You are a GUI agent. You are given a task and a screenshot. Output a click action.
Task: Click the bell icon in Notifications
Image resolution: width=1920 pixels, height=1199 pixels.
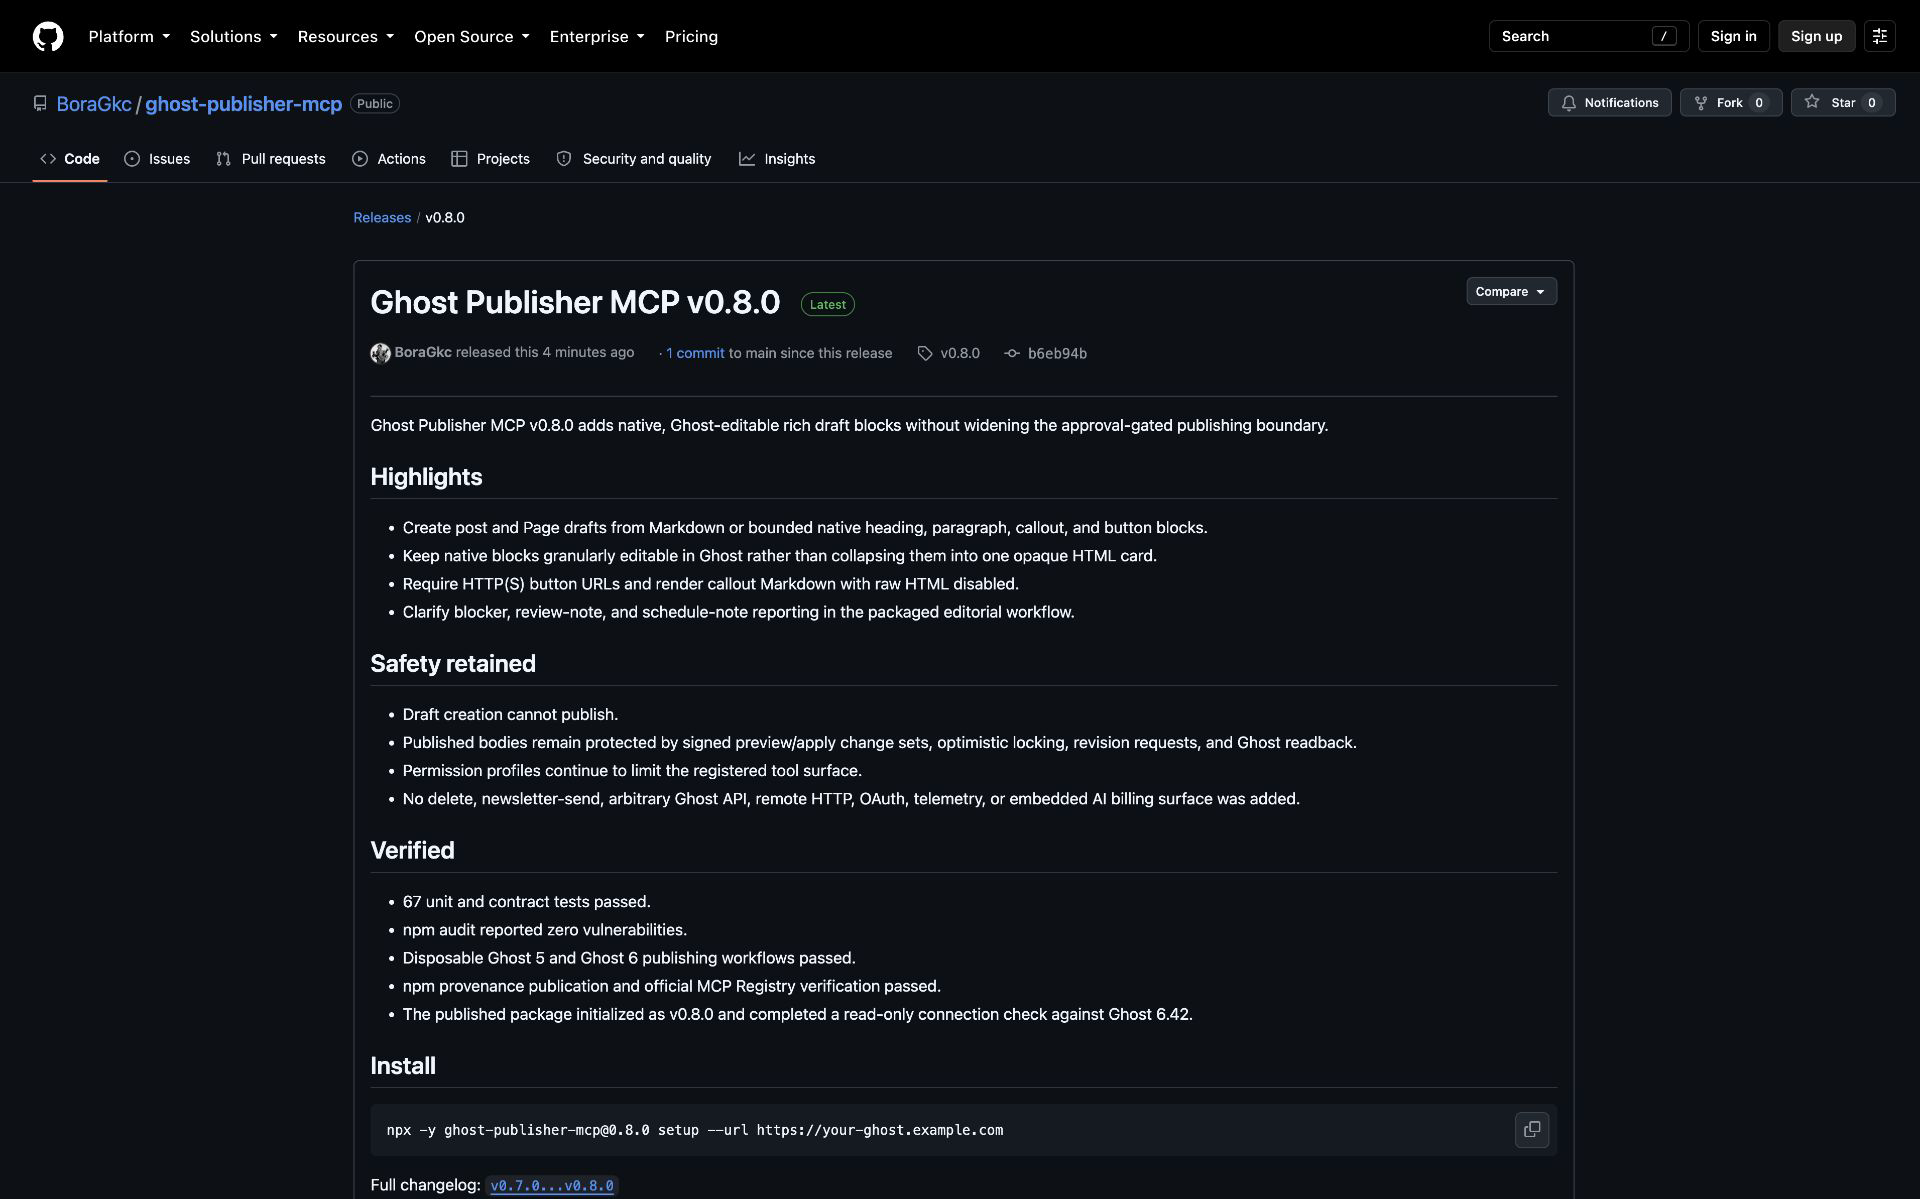(1569, 103)
